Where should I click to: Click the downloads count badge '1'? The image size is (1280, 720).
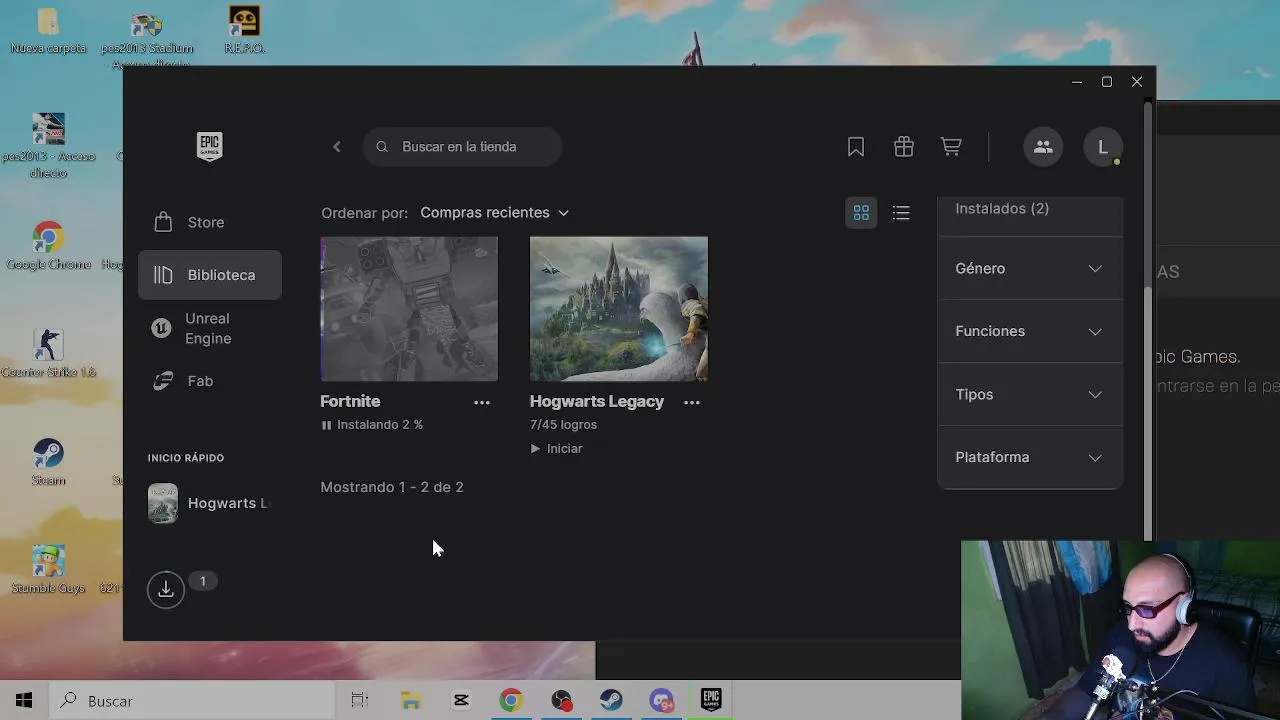pyautogui.click(x=202, y=581)
